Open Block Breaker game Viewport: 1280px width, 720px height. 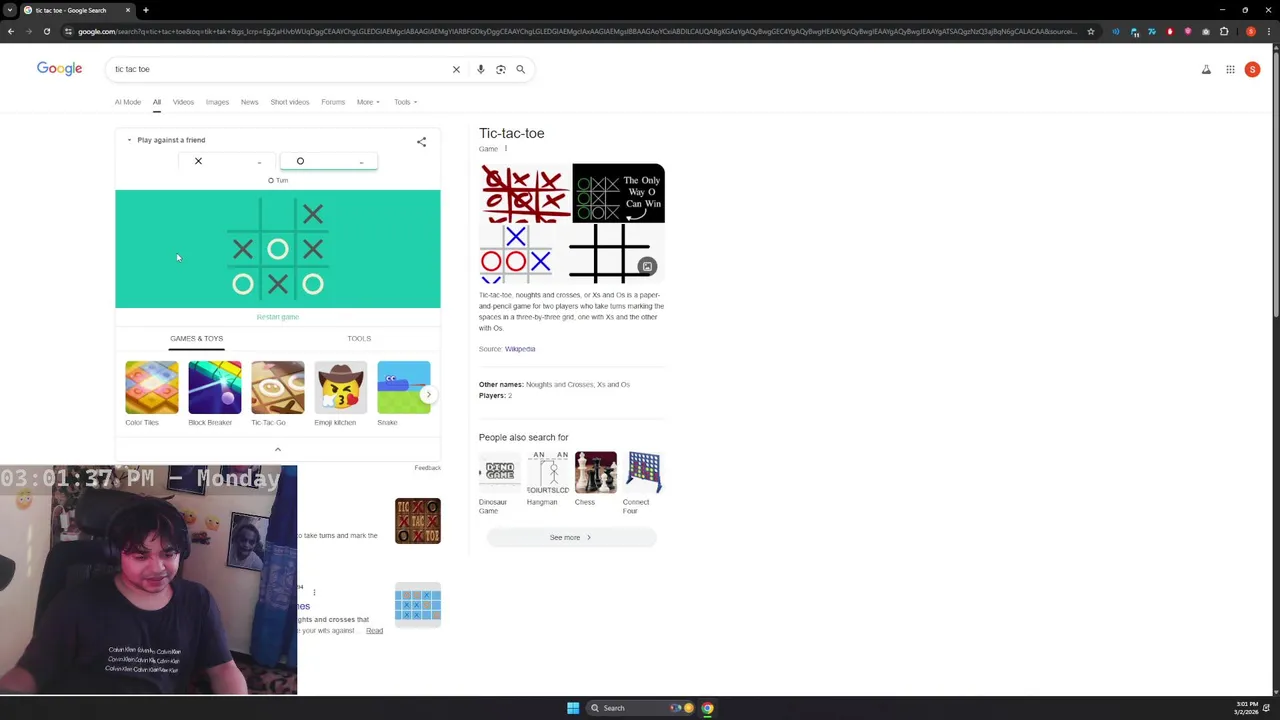pos(214,394)
